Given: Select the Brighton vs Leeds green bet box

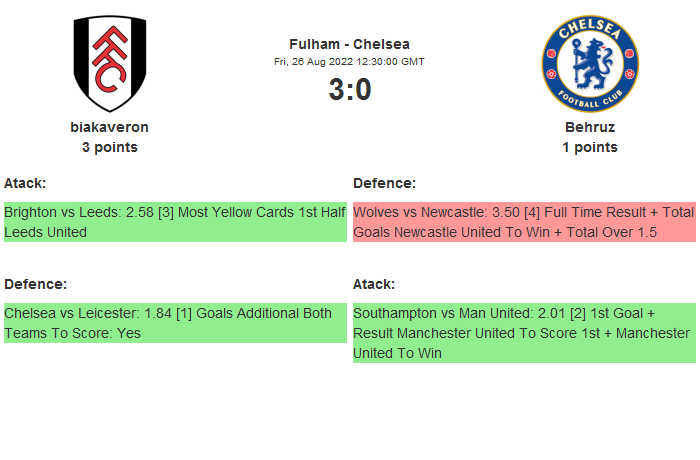Looking at the screenshot, I should (175, 222).
